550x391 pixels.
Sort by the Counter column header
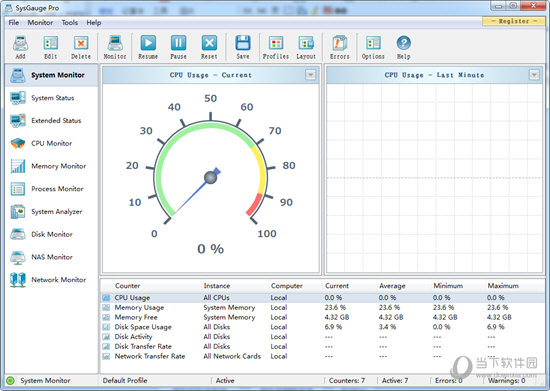(x=127, y=286)
